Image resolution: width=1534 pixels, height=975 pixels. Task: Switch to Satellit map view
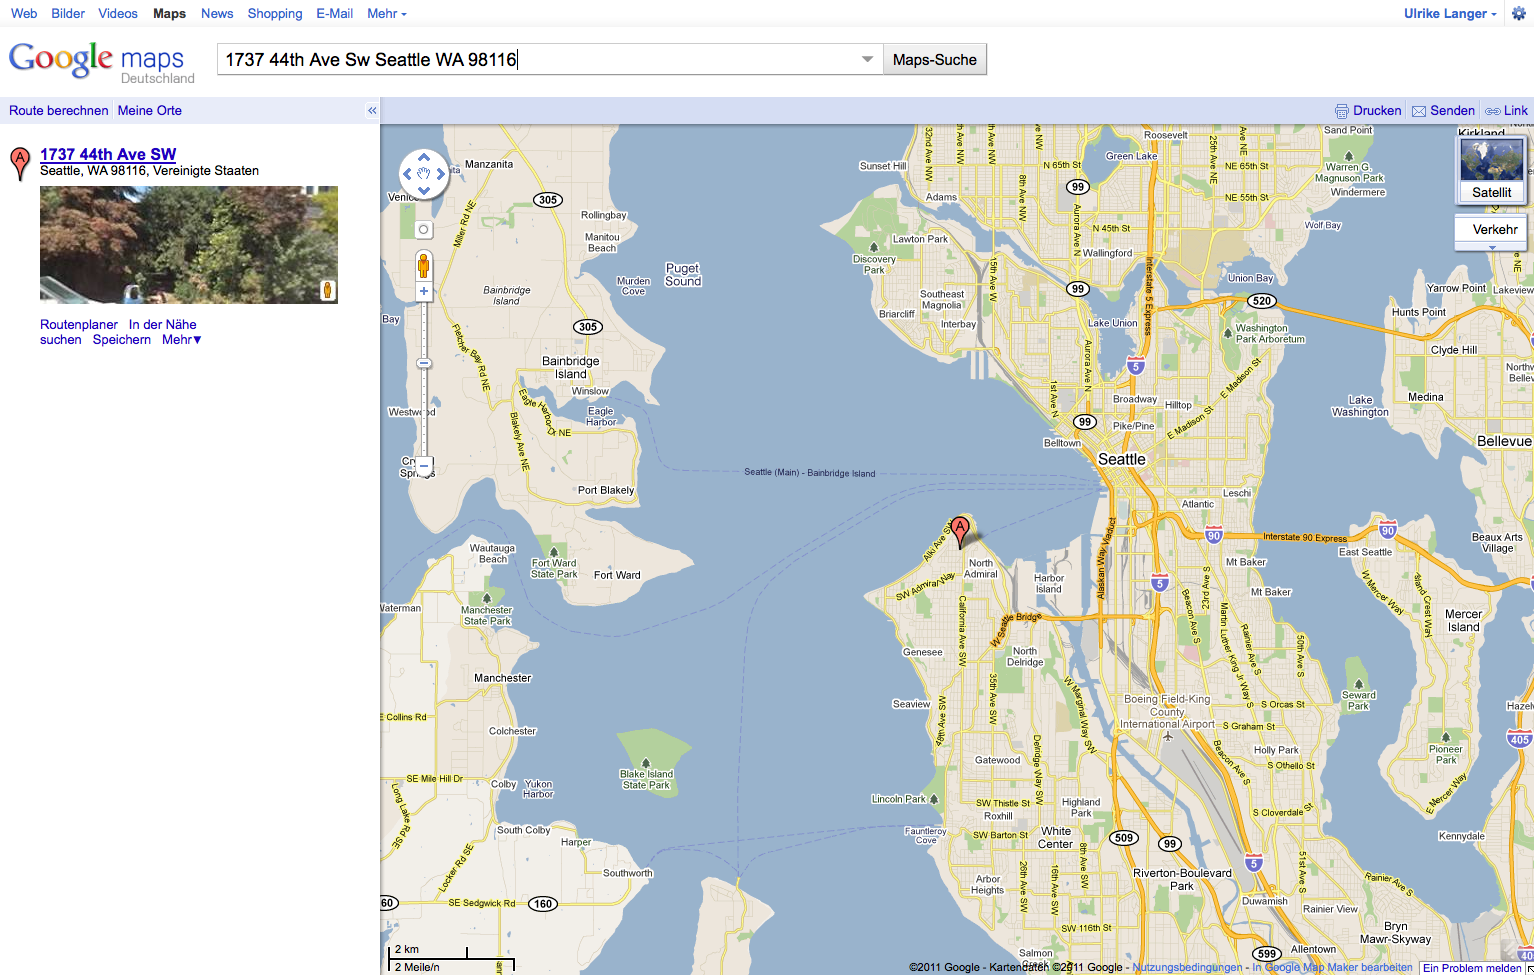1491,169
